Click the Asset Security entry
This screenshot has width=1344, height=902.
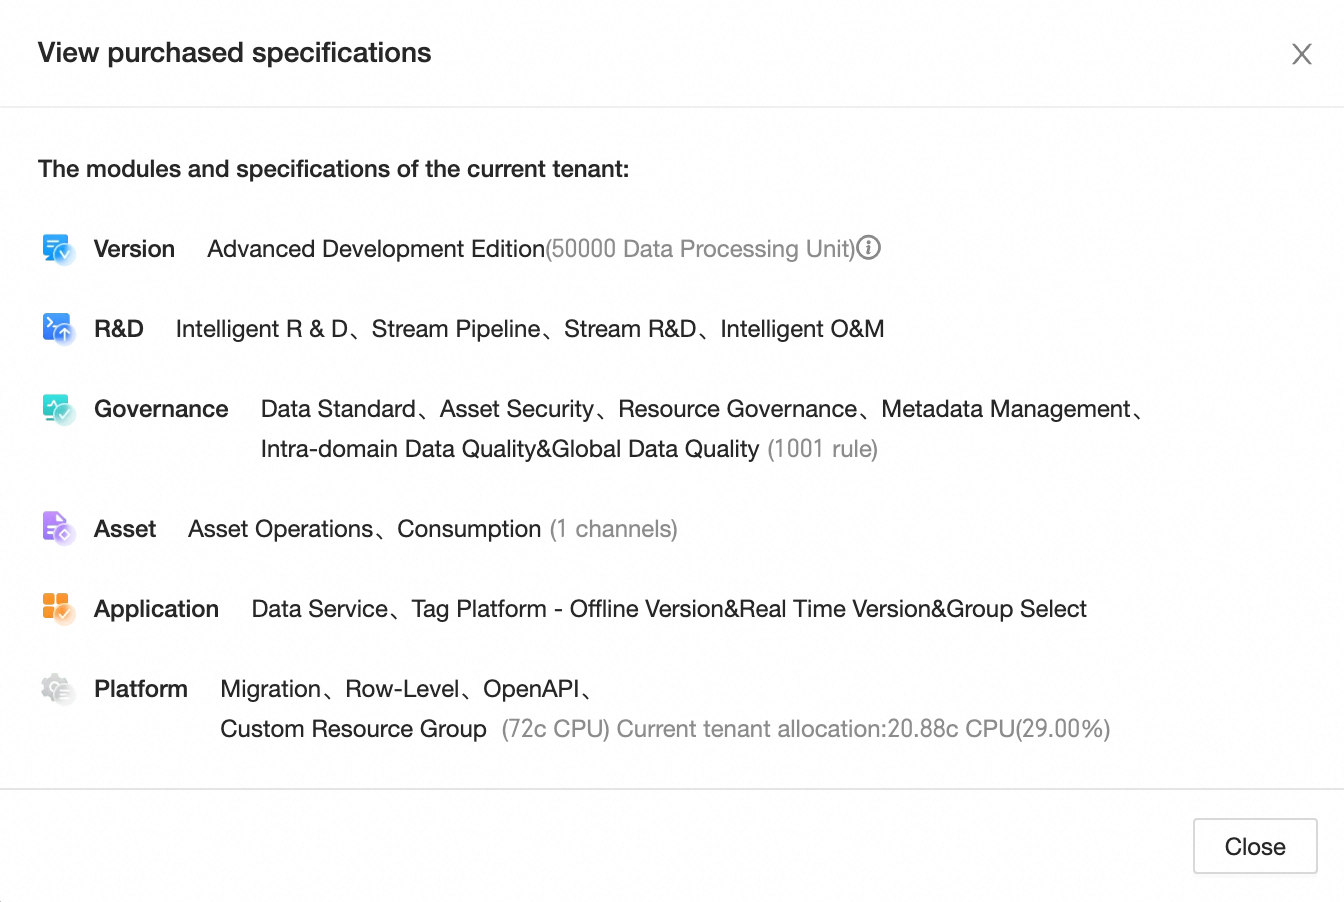517,409
